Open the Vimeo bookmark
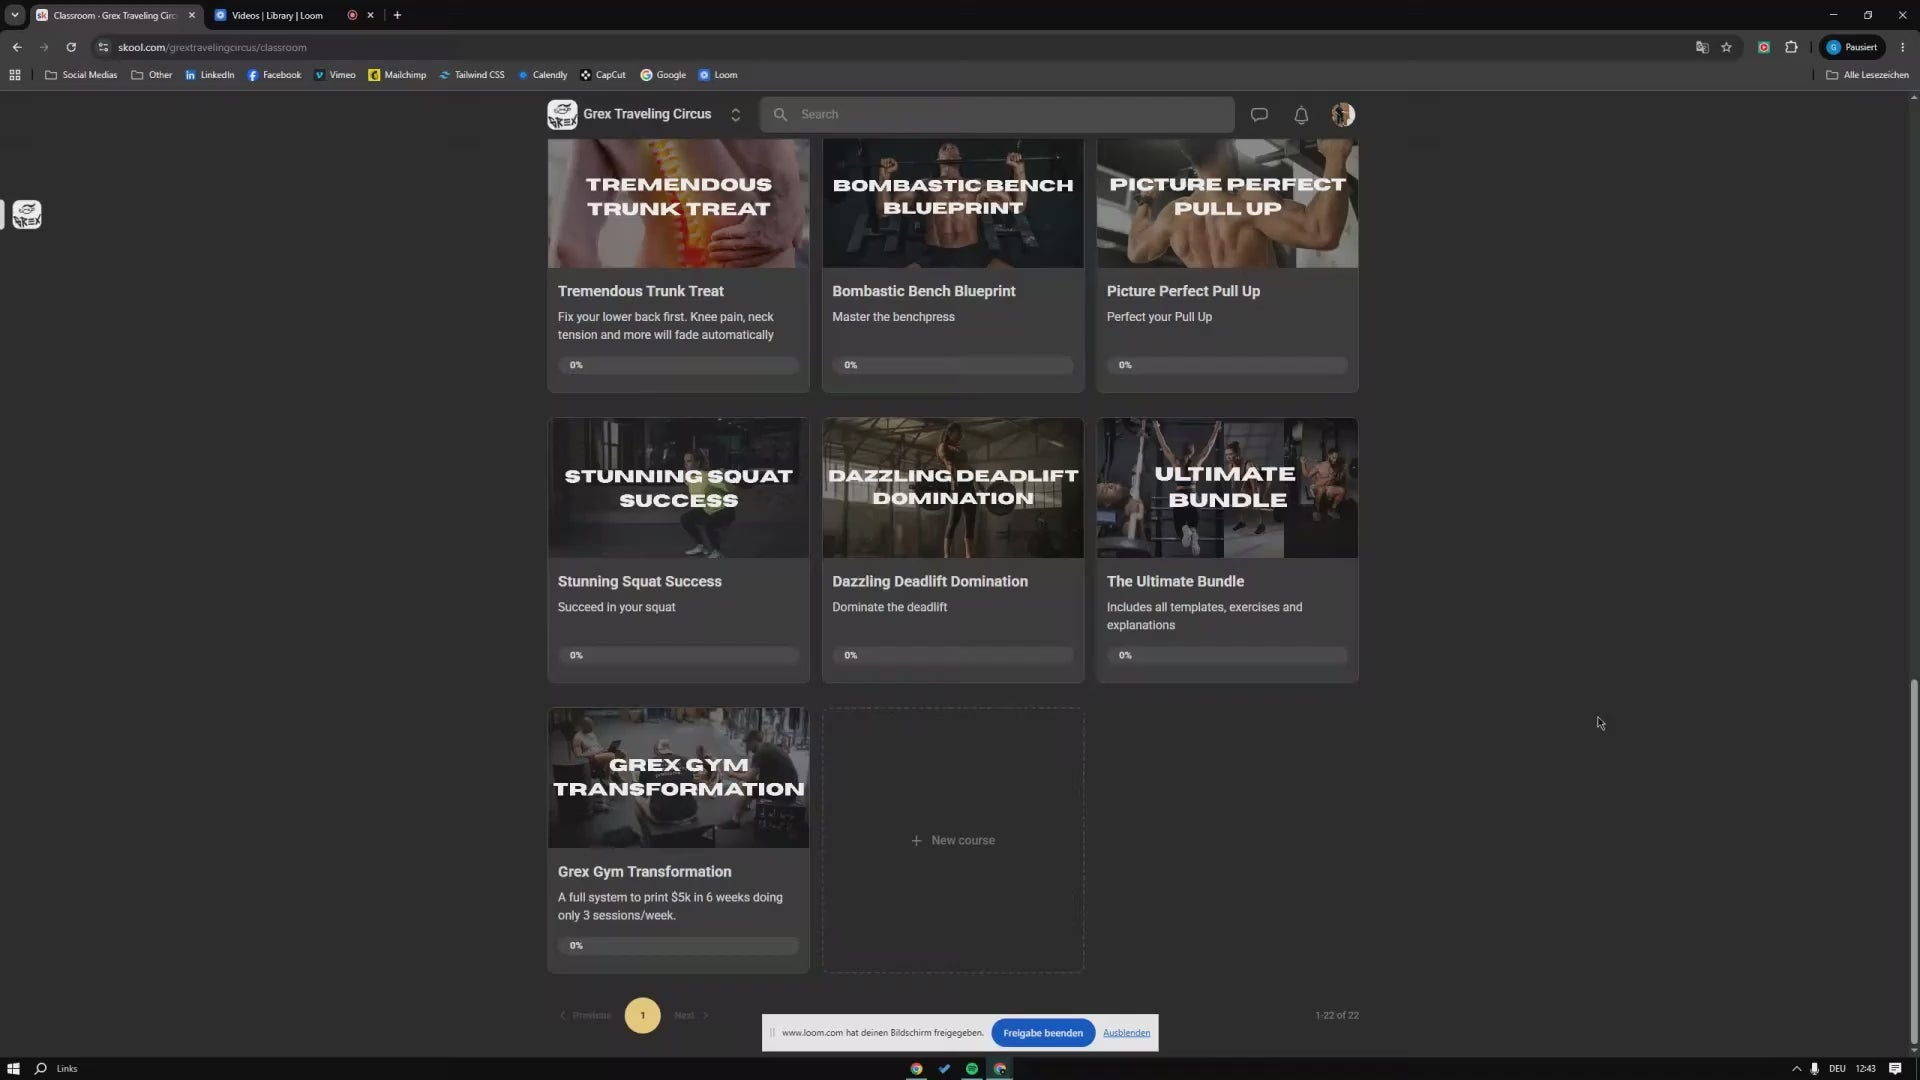Image resolution: width=1920 pixels, height=1080 pixels. click(334, 75)
